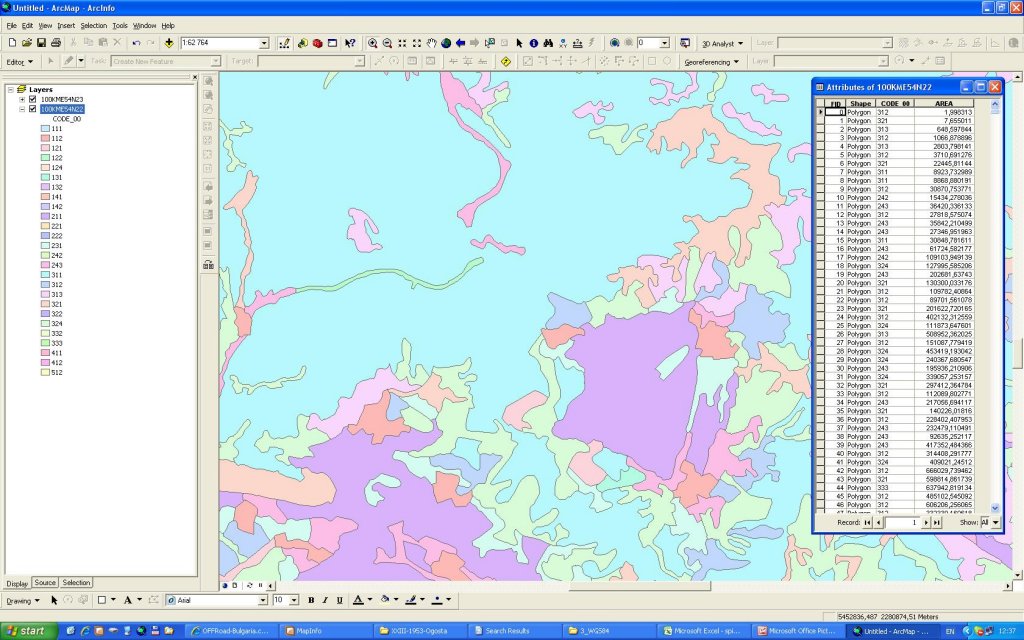Open the Drawing dropdown menu
The image size is (1024, 640).
click(23, 601)
